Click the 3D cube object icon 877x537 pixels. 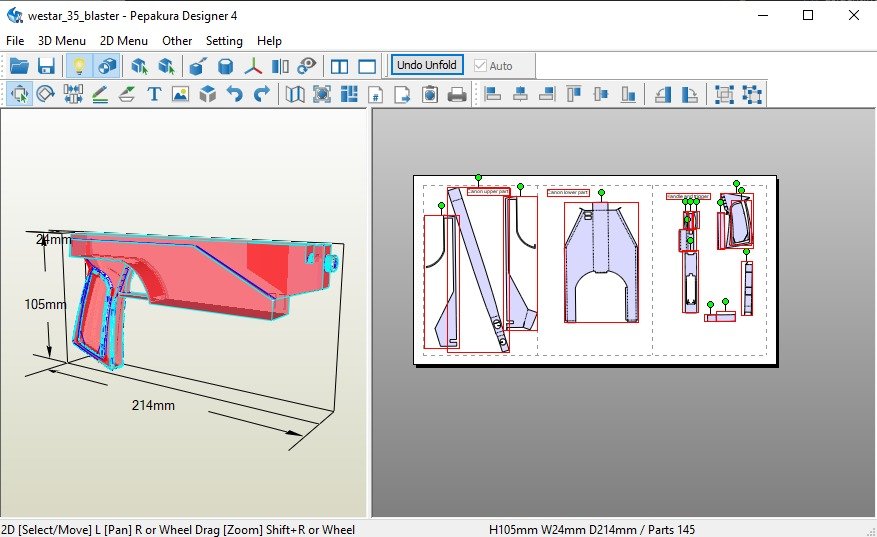208,93
